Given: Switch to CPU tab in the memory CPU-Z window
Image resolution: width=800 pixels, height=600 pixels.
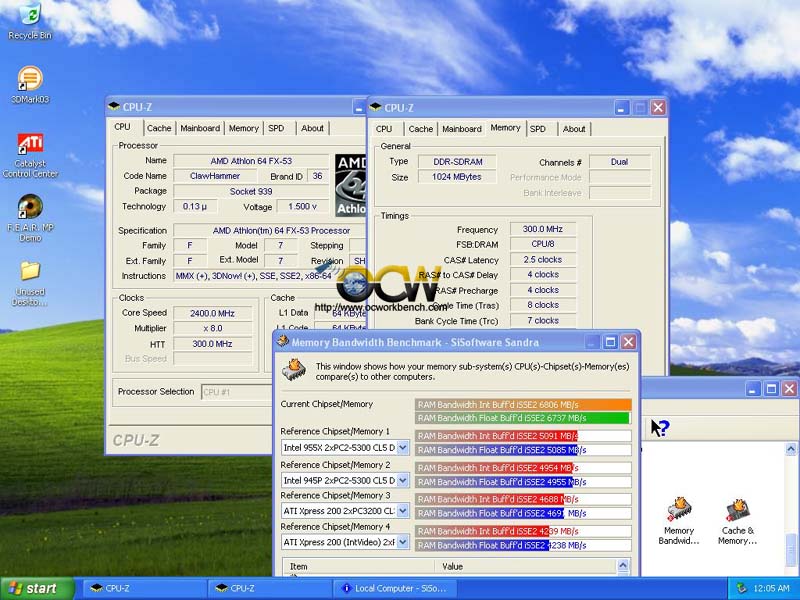Looking at the screenshot, I should pyautogui.click(x=384, y=129).
